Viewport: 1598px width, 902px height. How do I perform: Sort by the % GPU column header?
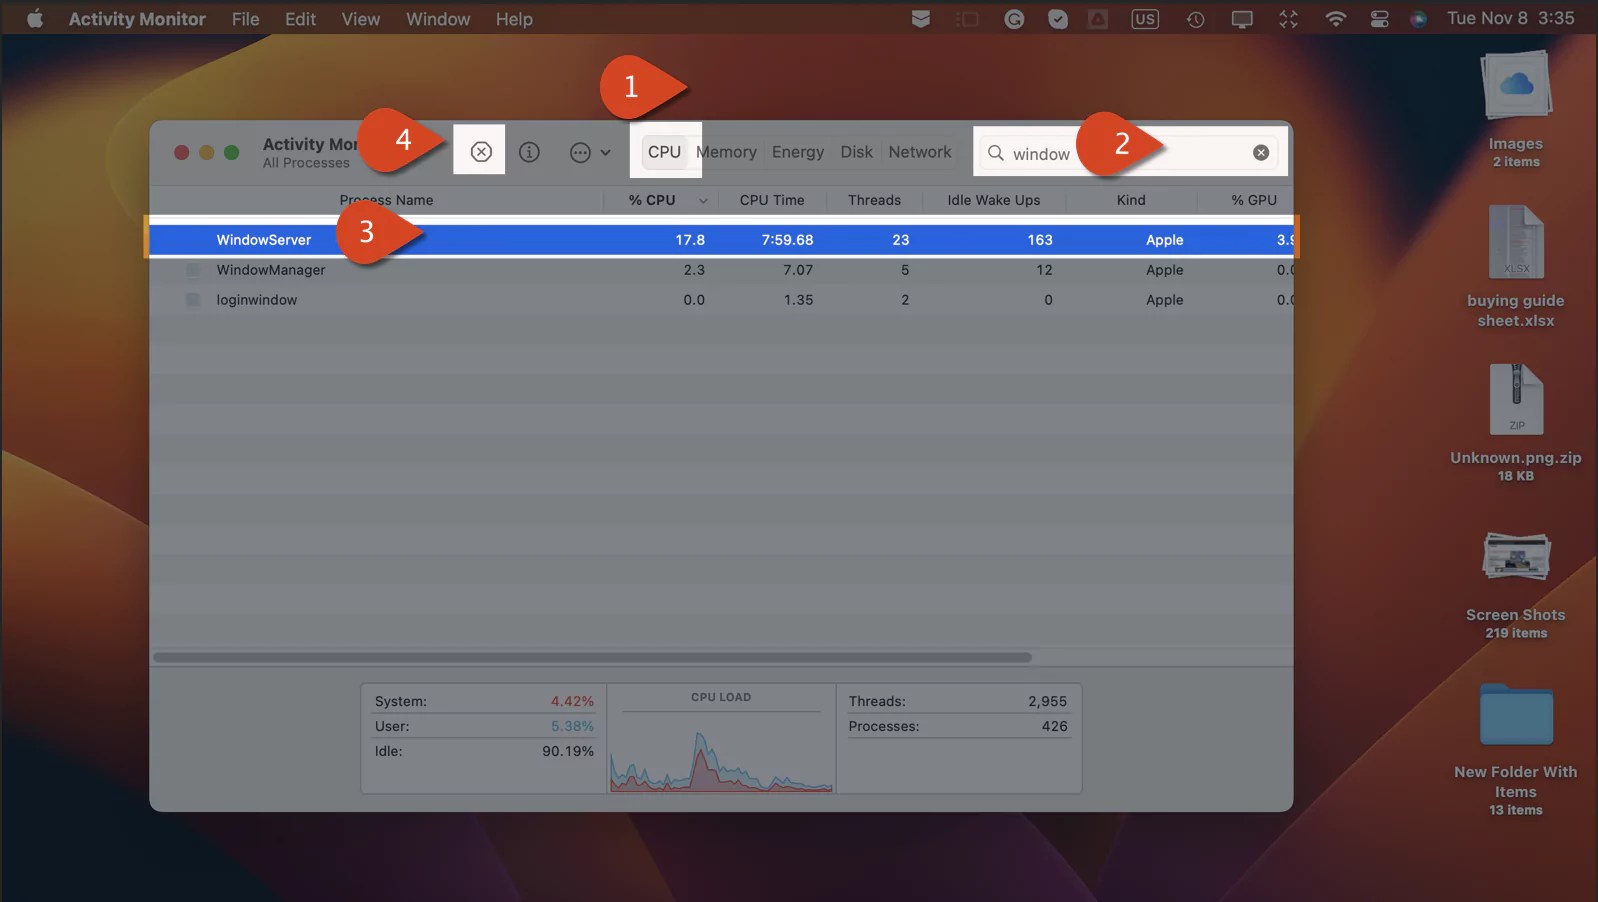coord(1254,200)
